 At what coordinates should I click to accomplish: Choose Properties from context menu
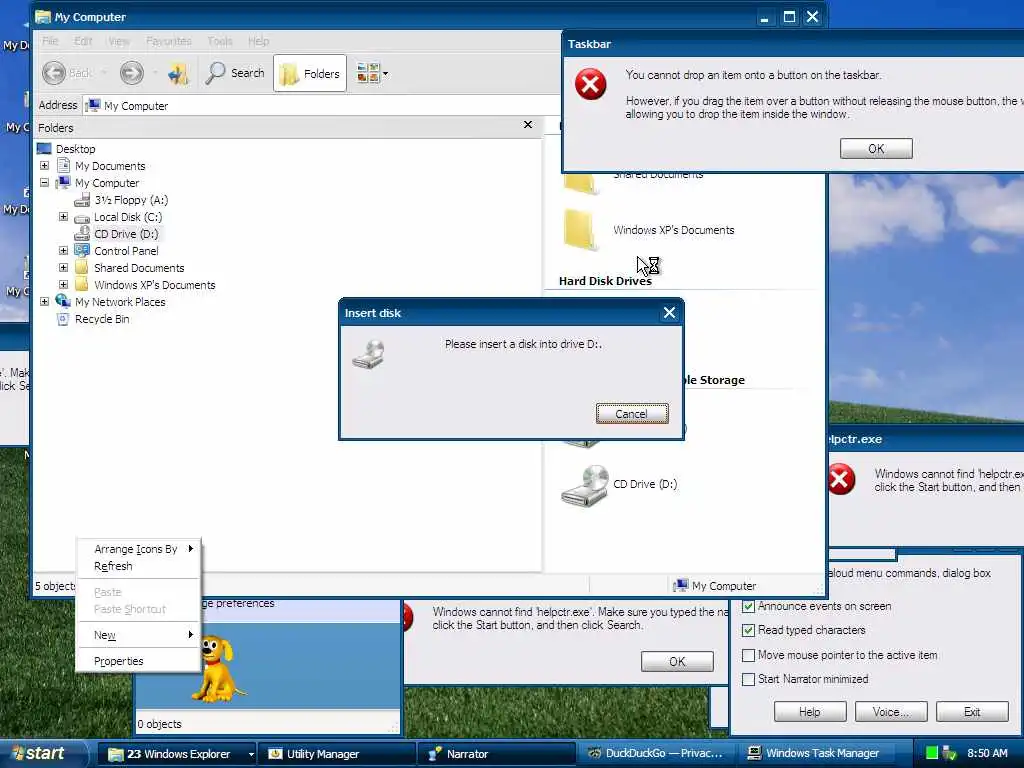point(138,661)
